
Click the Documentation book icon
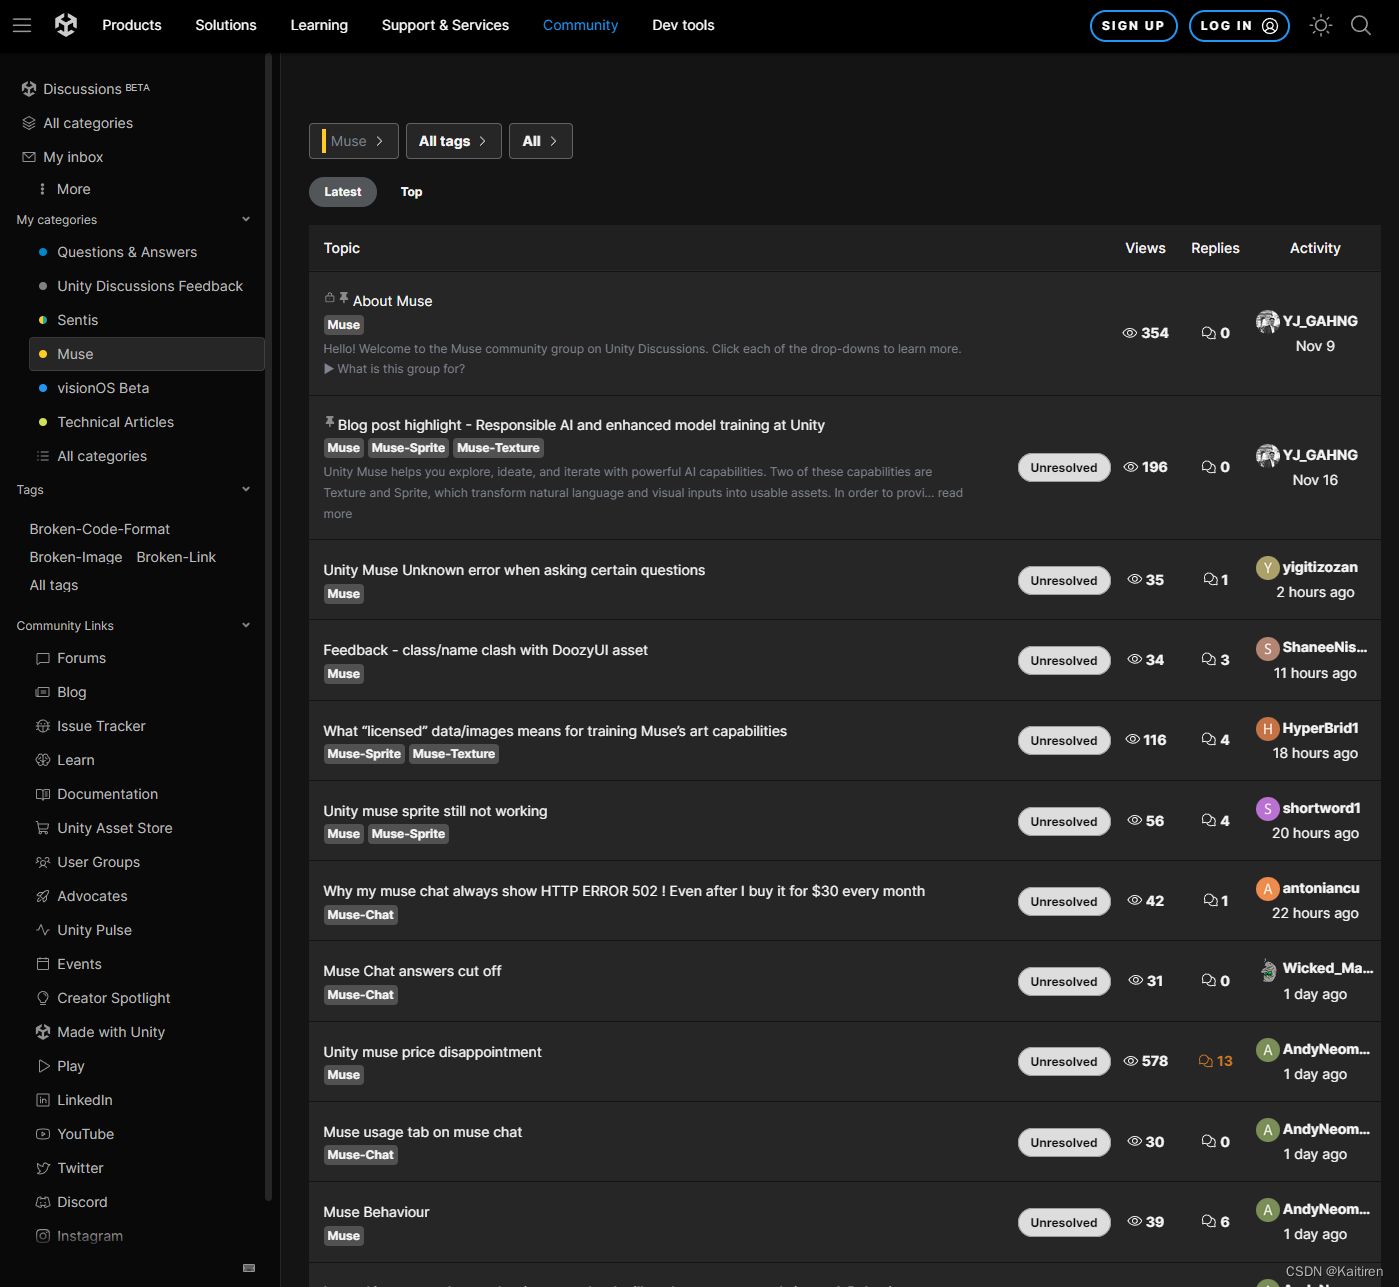[43, 794]
